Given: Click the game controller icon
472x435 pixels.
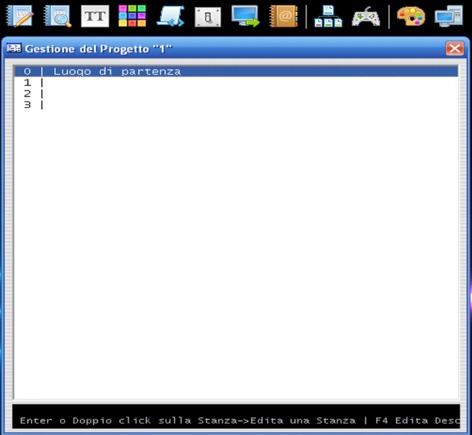Looking at the screenshot, I should 366,16.
